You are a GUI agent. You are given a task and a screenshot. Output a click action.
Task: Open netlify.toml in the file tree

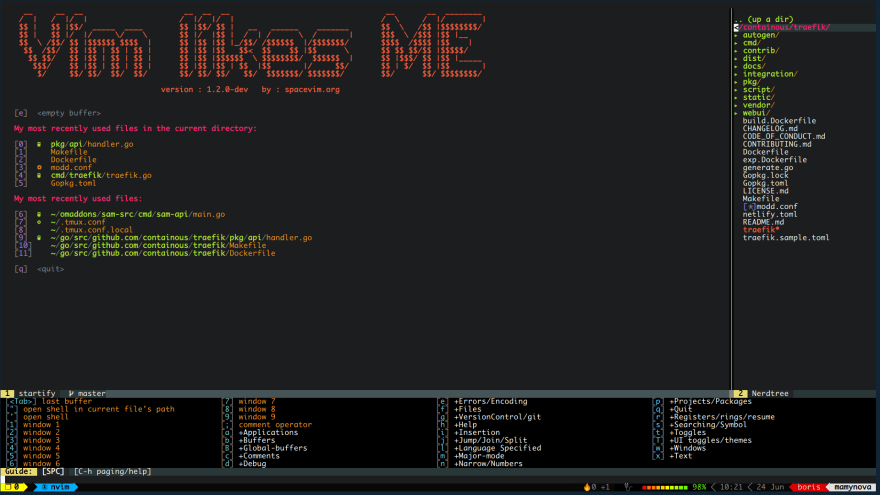coord(770,214)
